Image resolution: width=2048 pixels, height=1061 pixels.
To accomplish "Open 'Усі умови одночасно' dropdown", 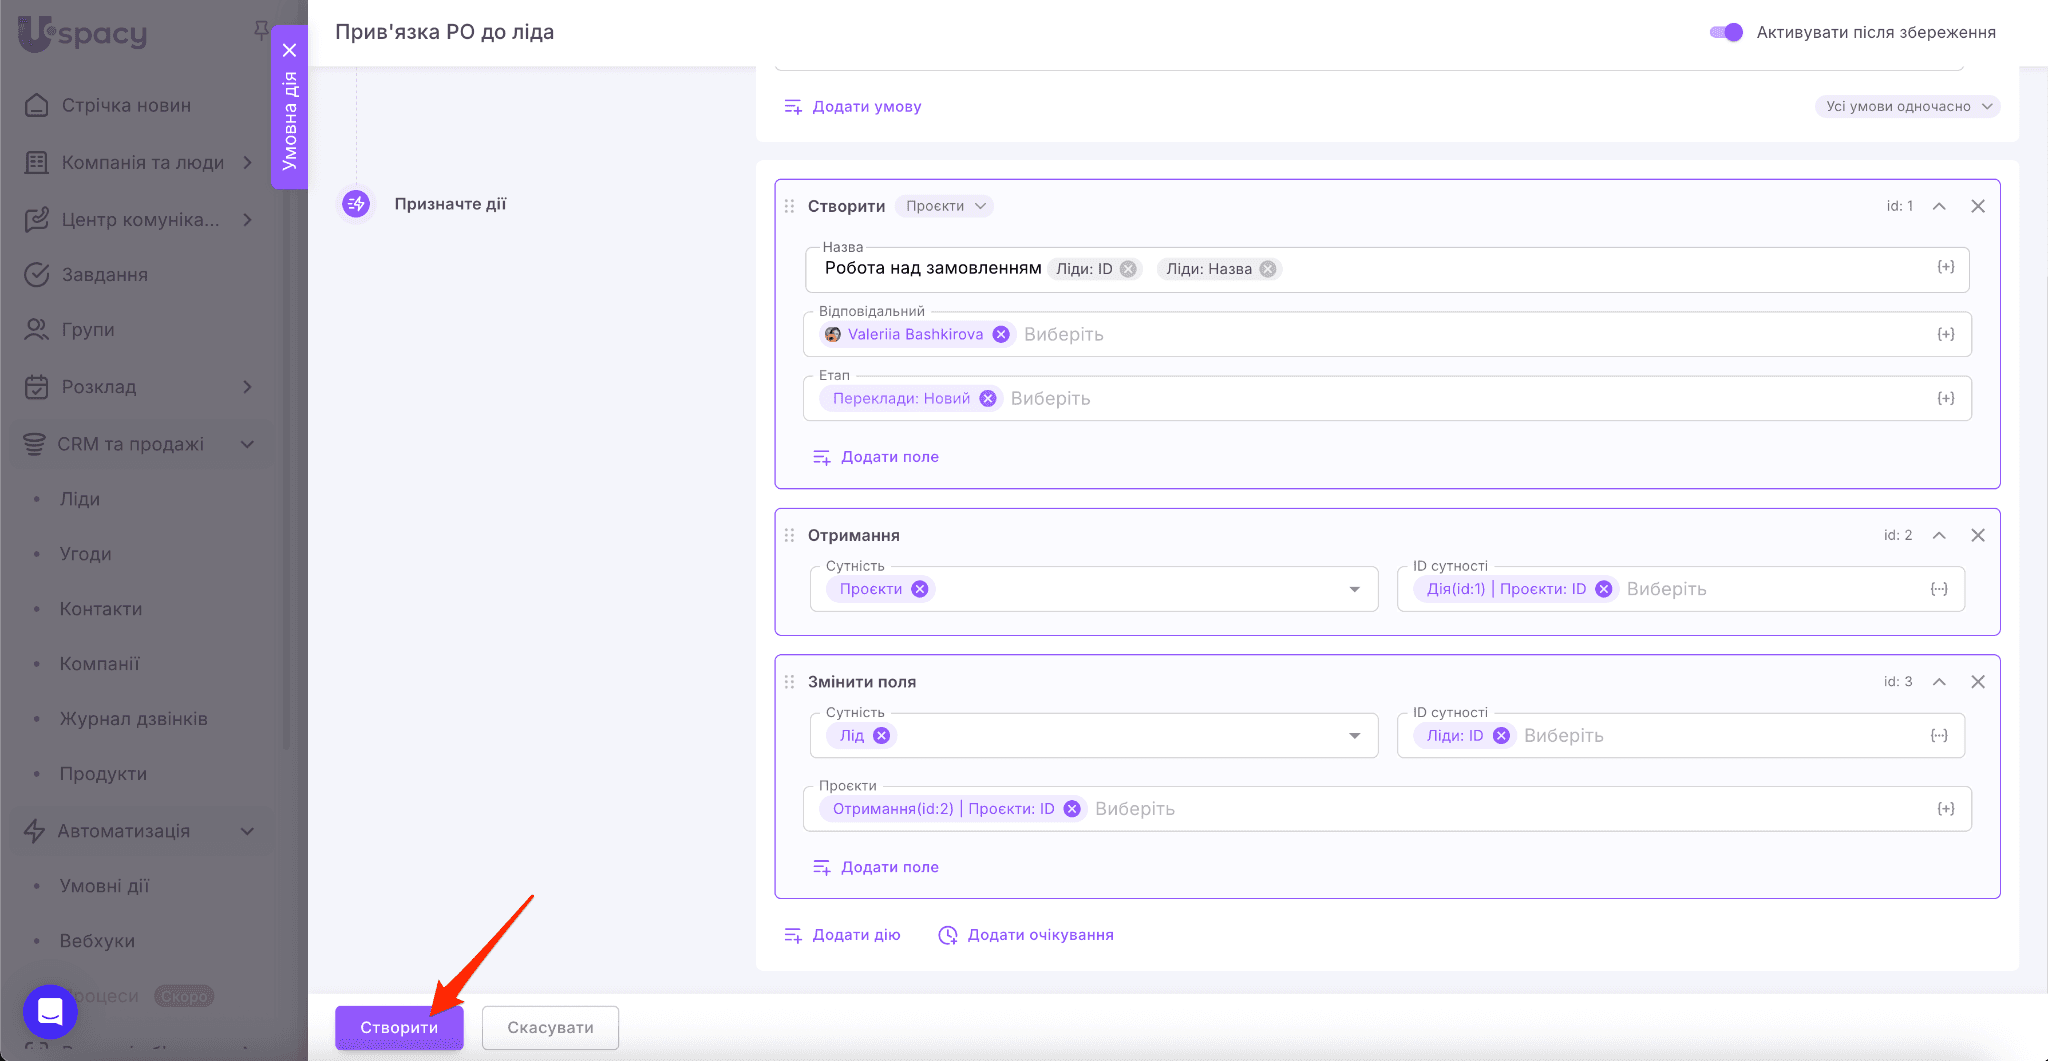I will (x=1907, y=106).
